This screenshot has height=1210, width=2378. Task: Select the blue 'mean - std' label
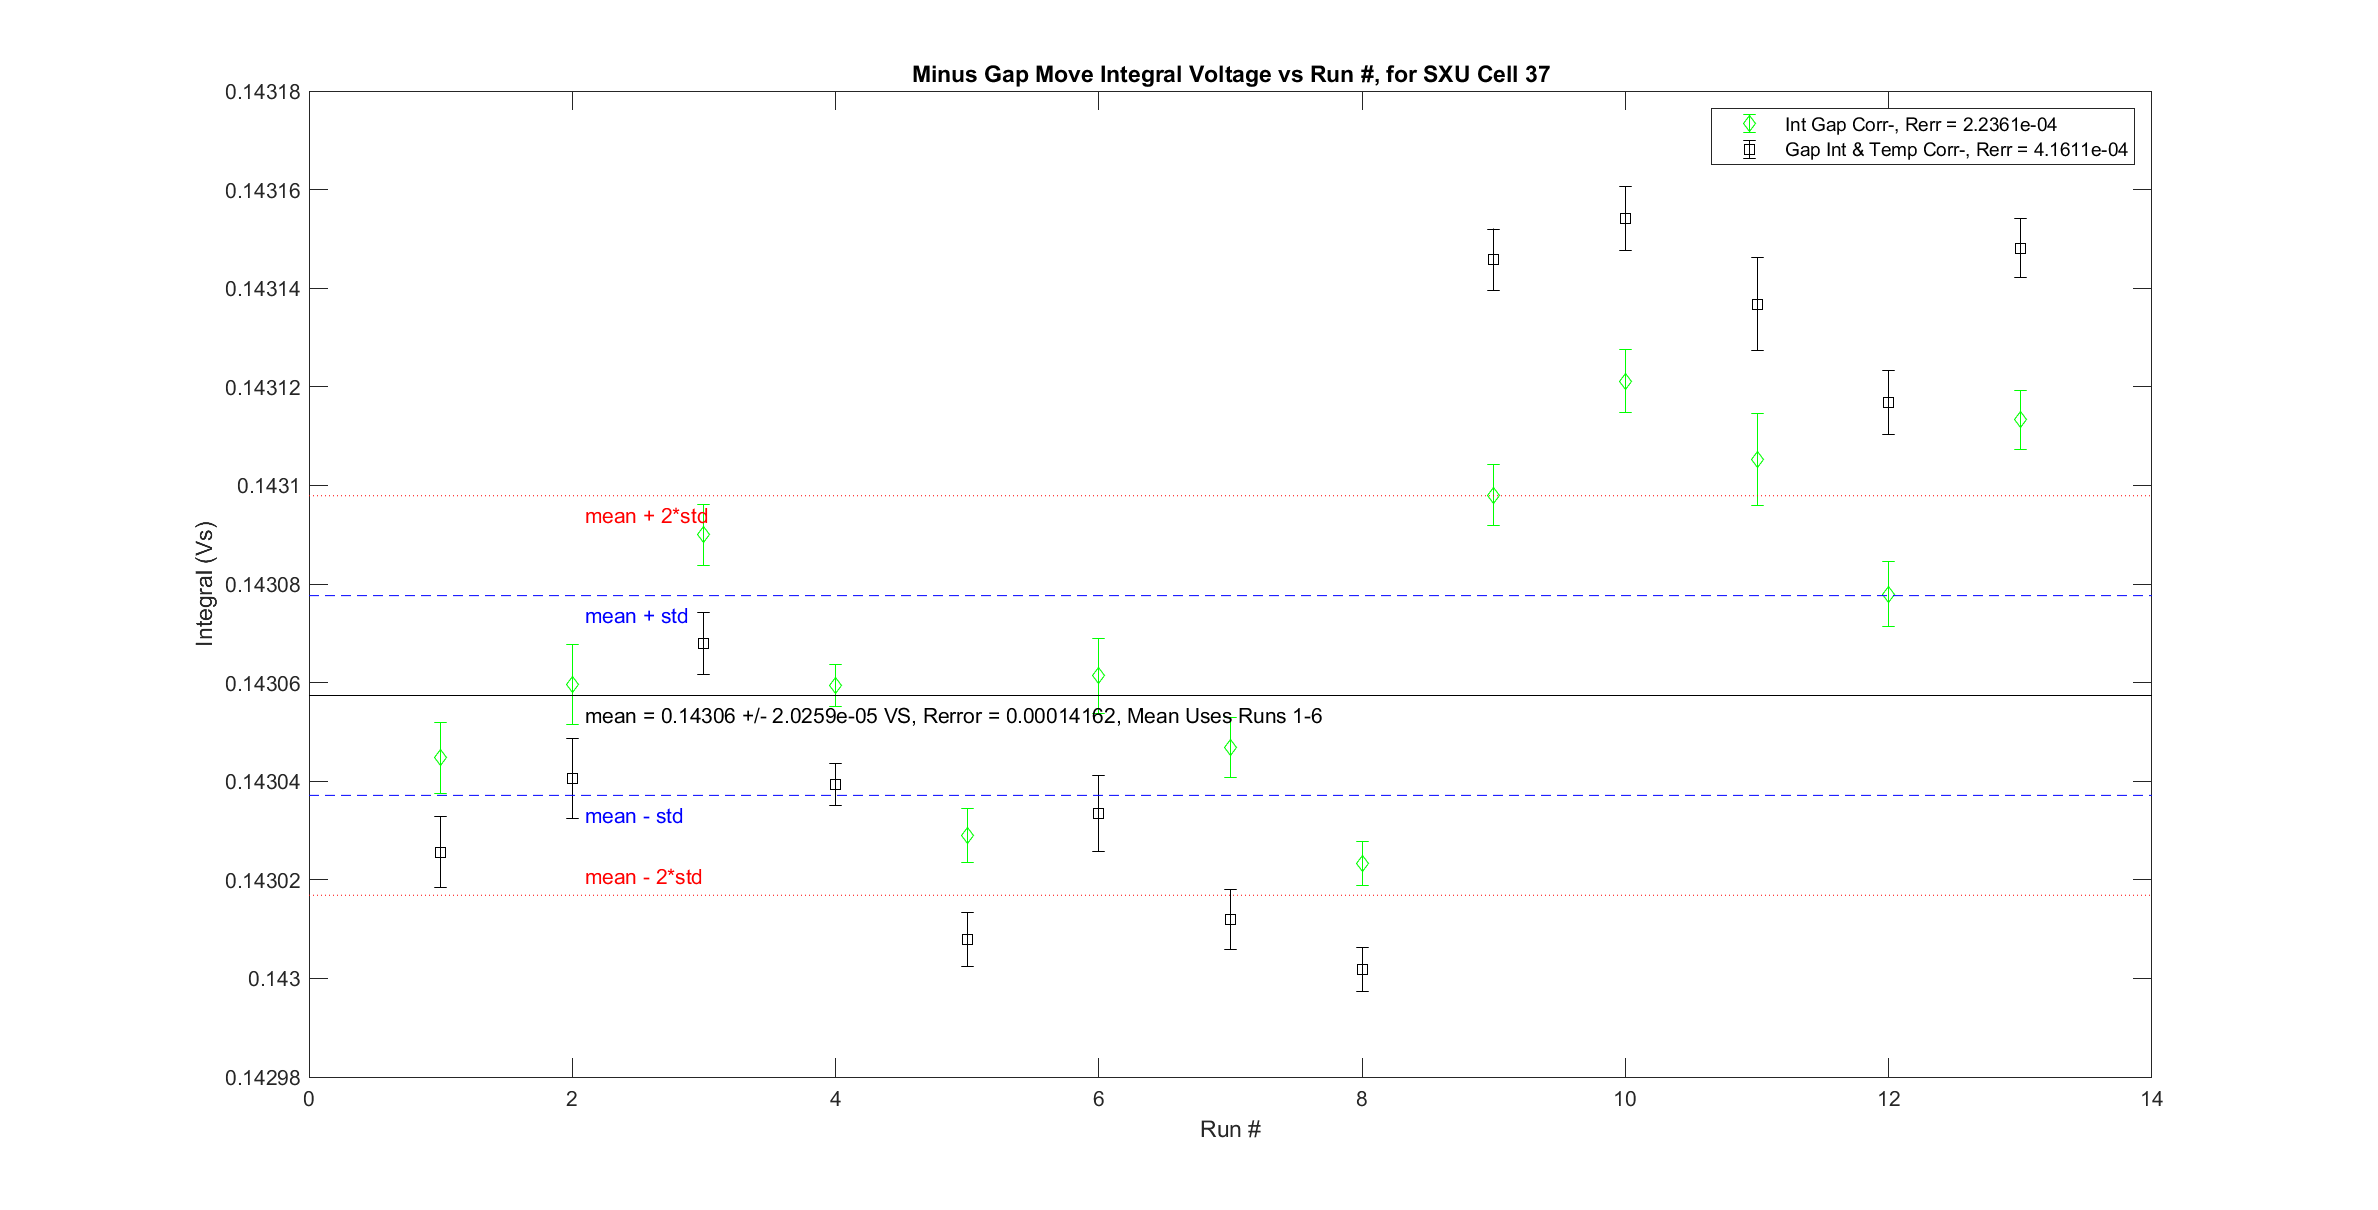point(633,816)
